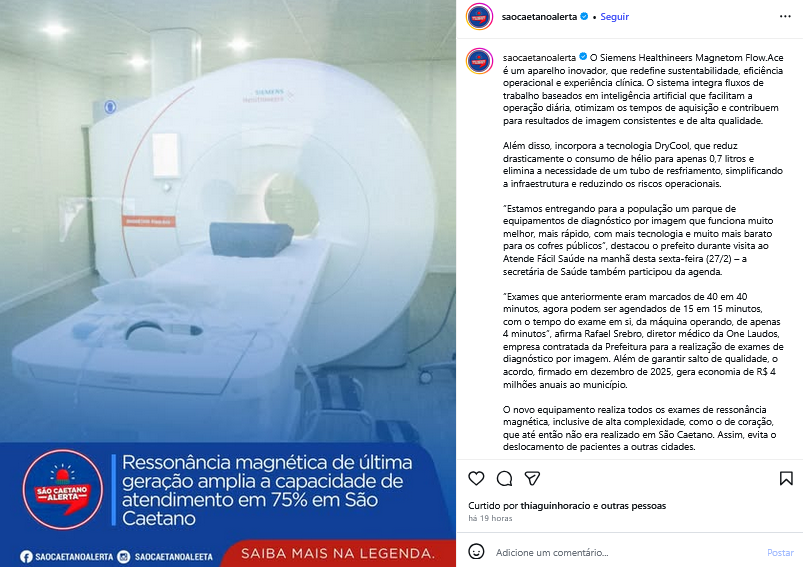Screen dimensions: 803x567
Task: Click the MRI machine post image
Action: pyautogui.click(x=228, y=220)
